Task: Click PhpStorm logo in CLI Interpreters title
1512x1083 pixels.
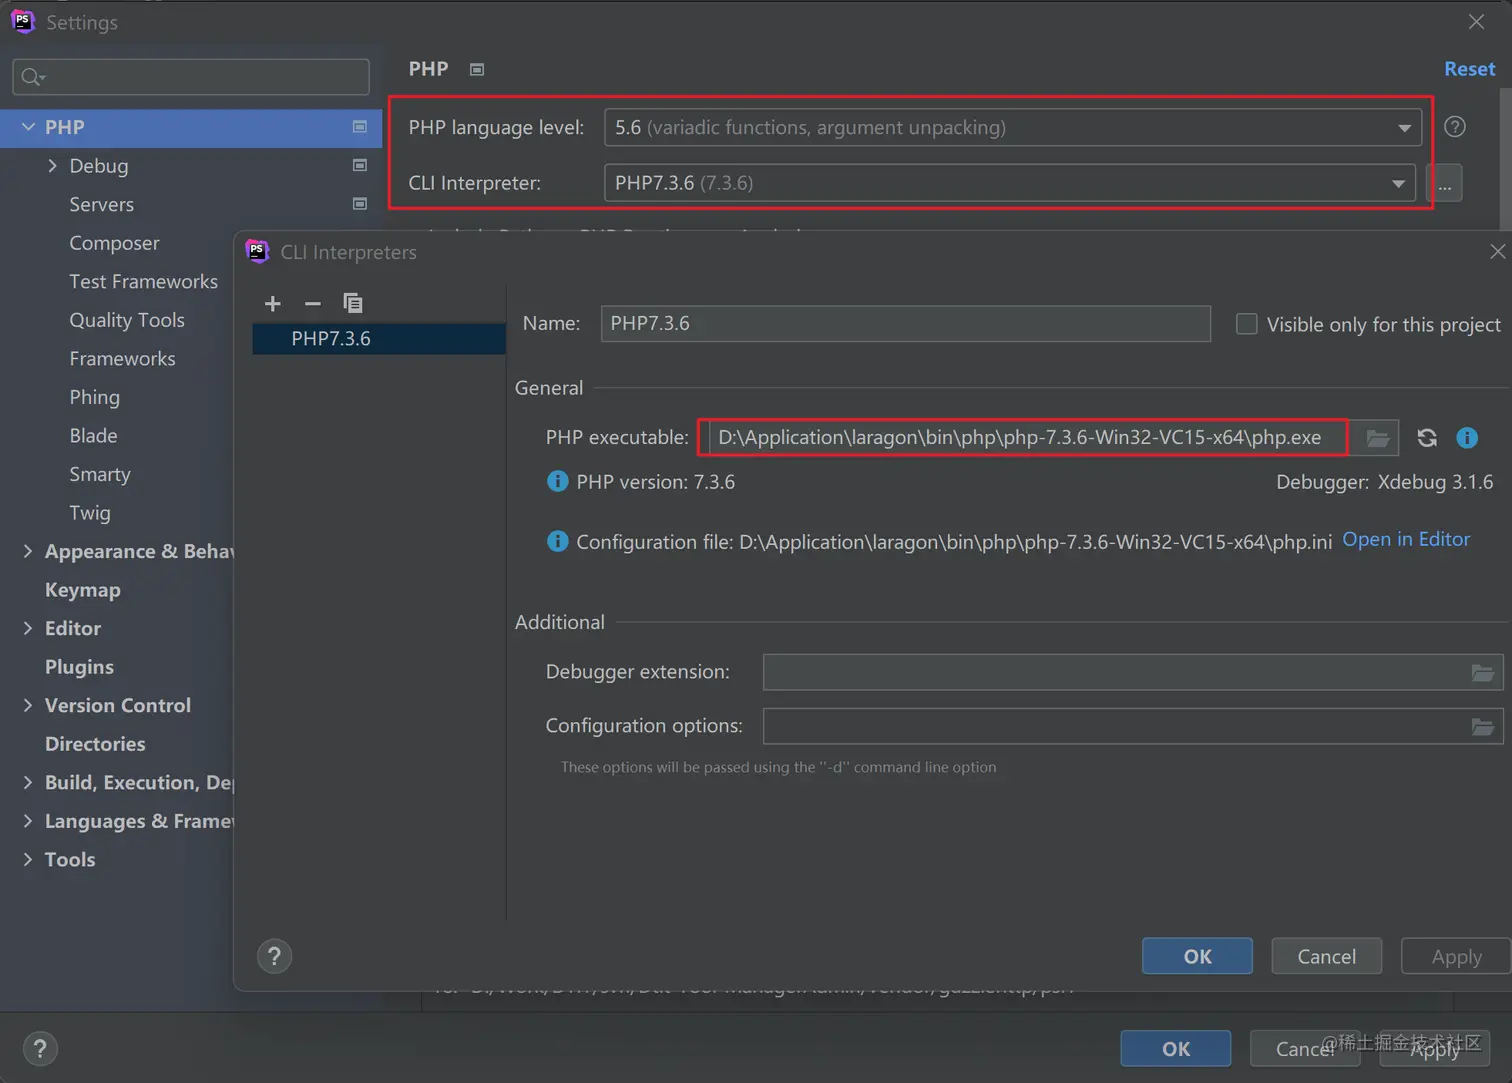Action: click(x=257, y=251)
